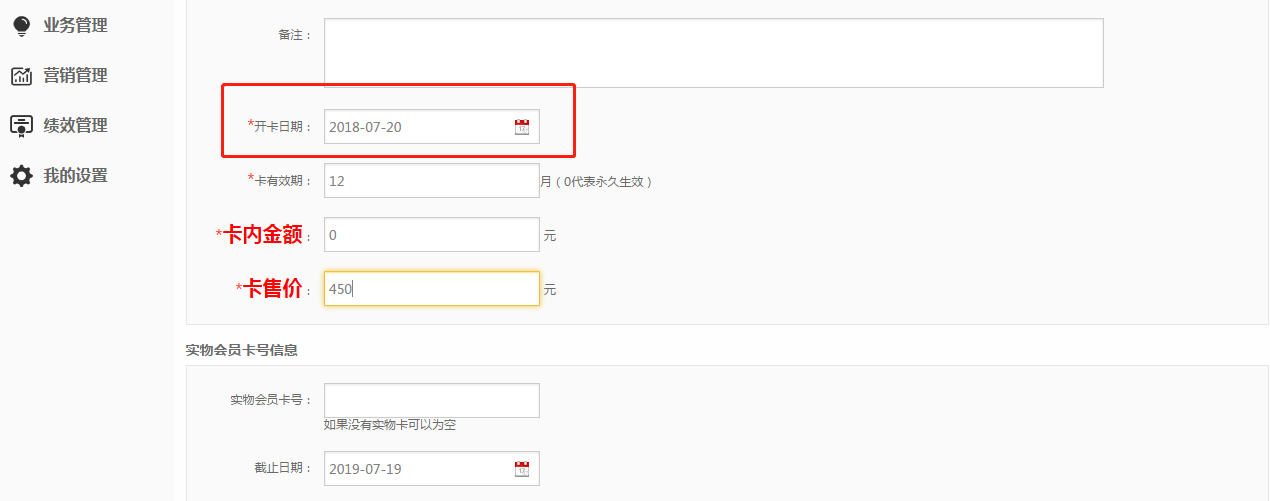This screenshot has width=1270, height=501.
Task: Go to the 绩效管理 menu text
Action: click(x=75, y=126)
